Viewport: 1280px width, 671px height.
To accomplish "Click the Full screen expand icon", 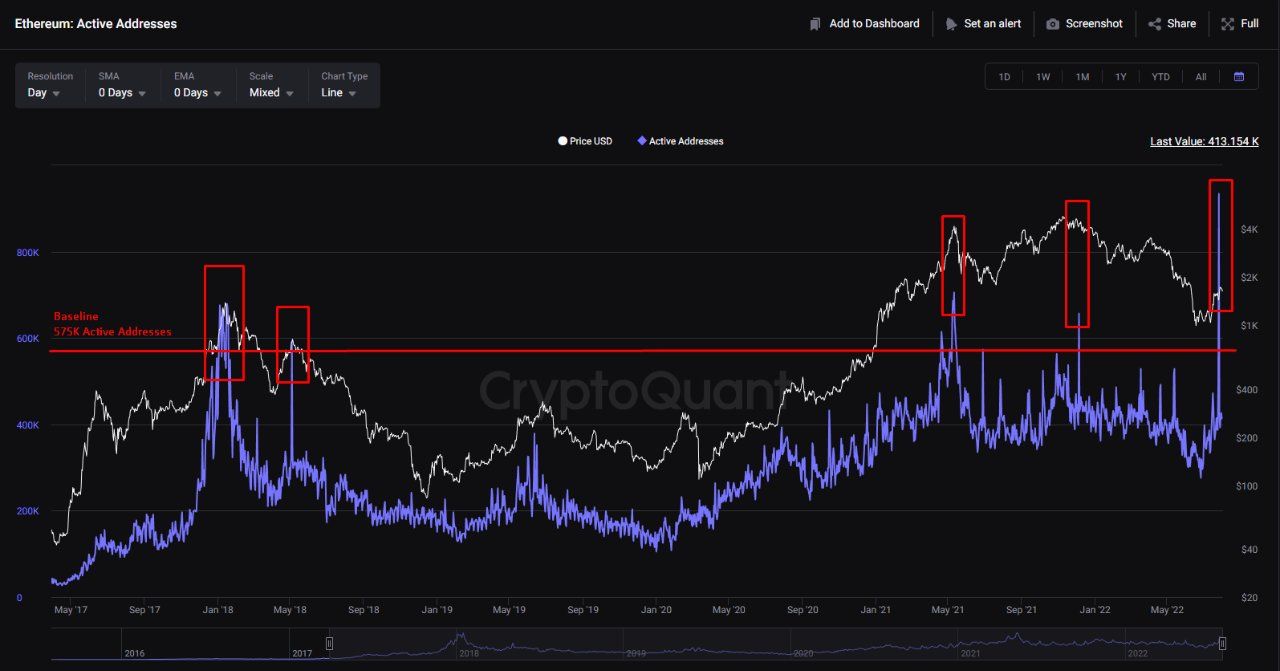I will [x=1228, y=24].
